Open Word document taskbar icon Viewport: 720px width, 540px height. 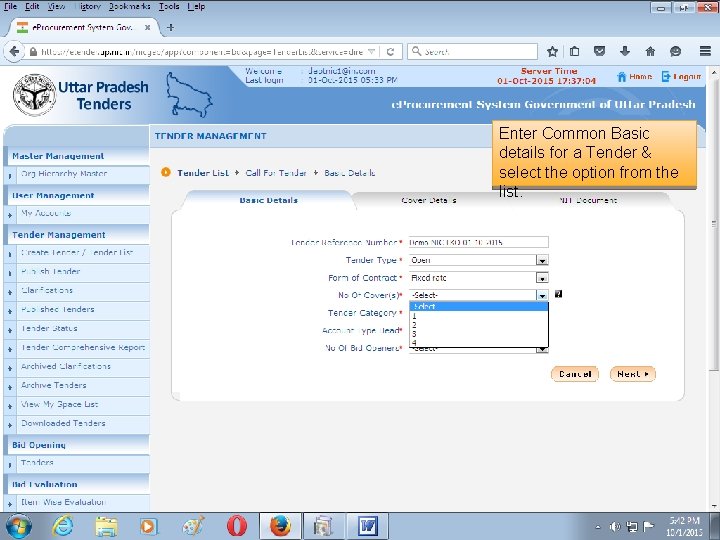(367, 526)
